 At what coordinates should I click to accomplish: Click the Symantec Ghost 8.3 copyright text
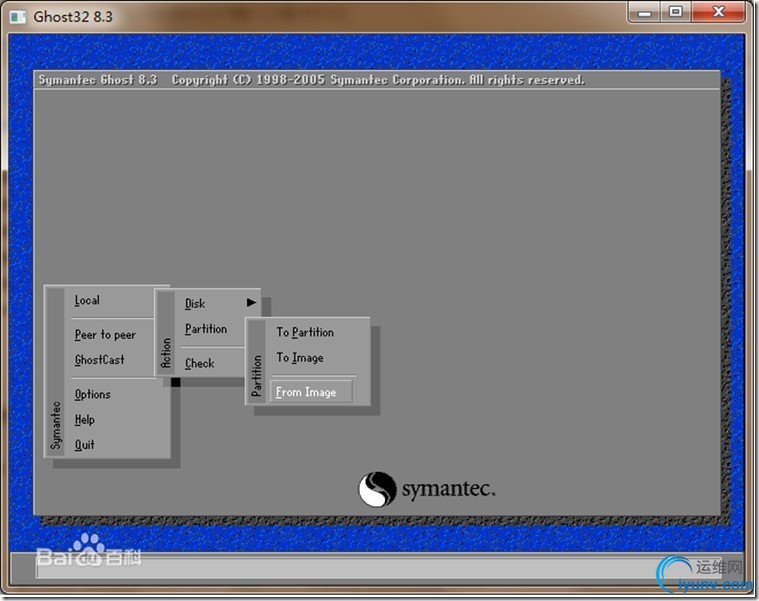(x=311, y=80)
